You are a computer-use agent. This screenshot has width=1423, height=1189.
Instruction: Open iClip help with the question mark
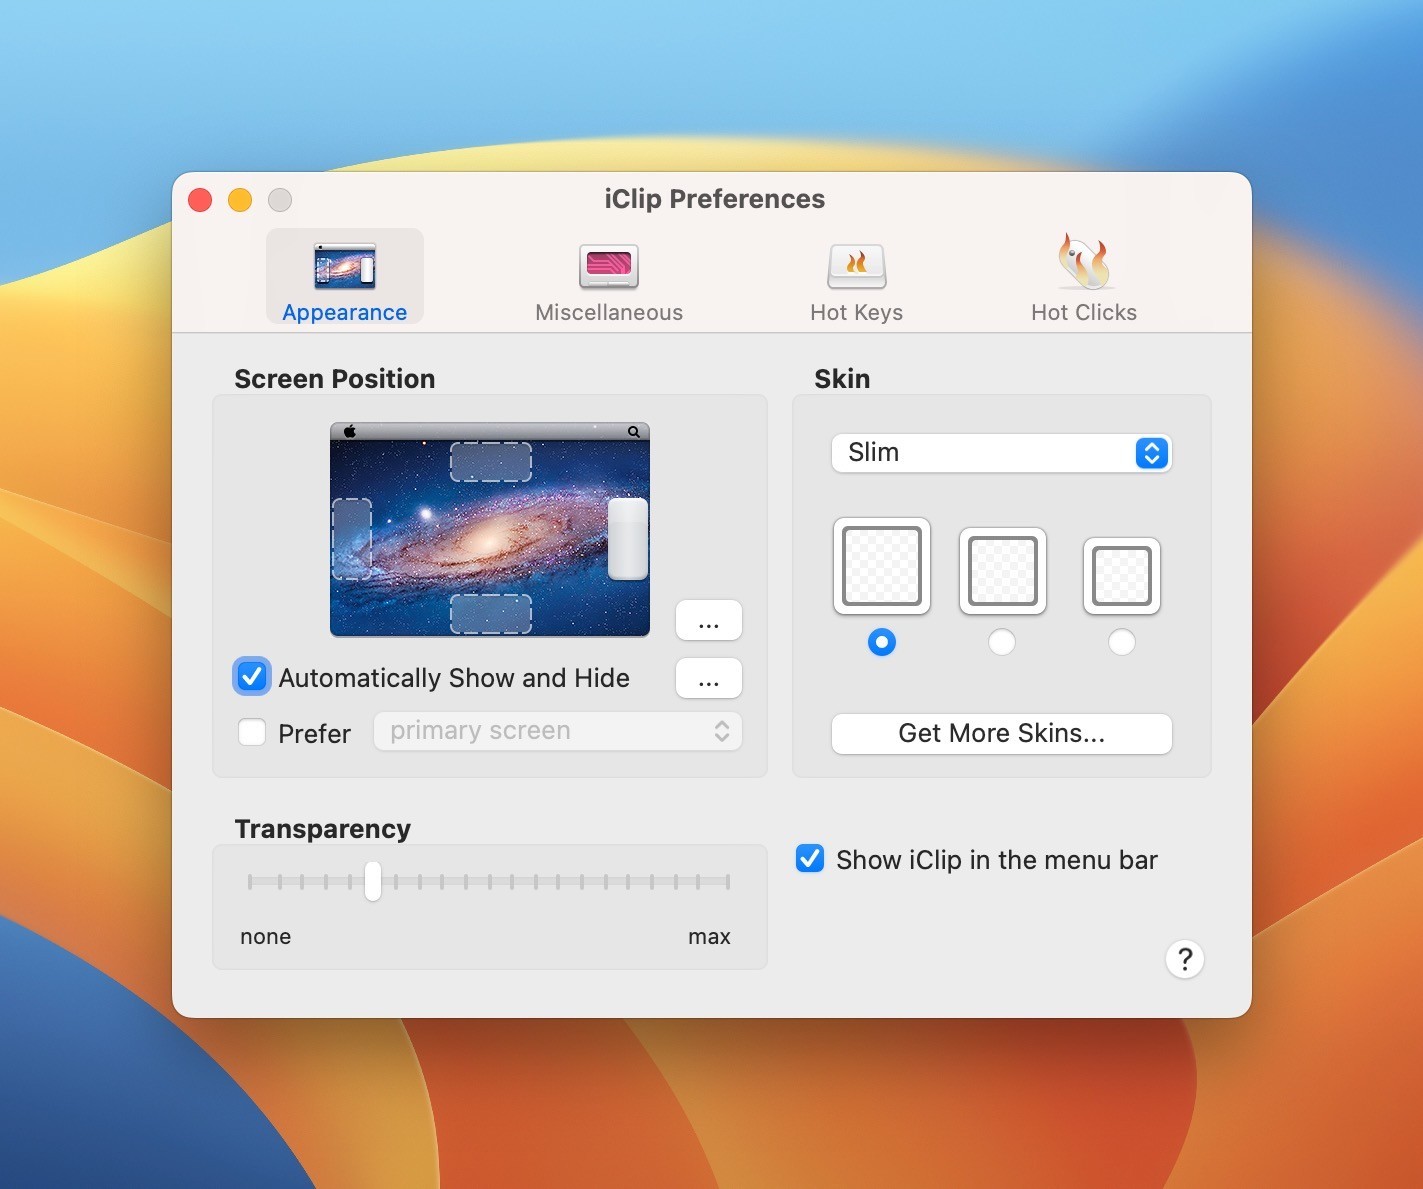(1185, 959)
